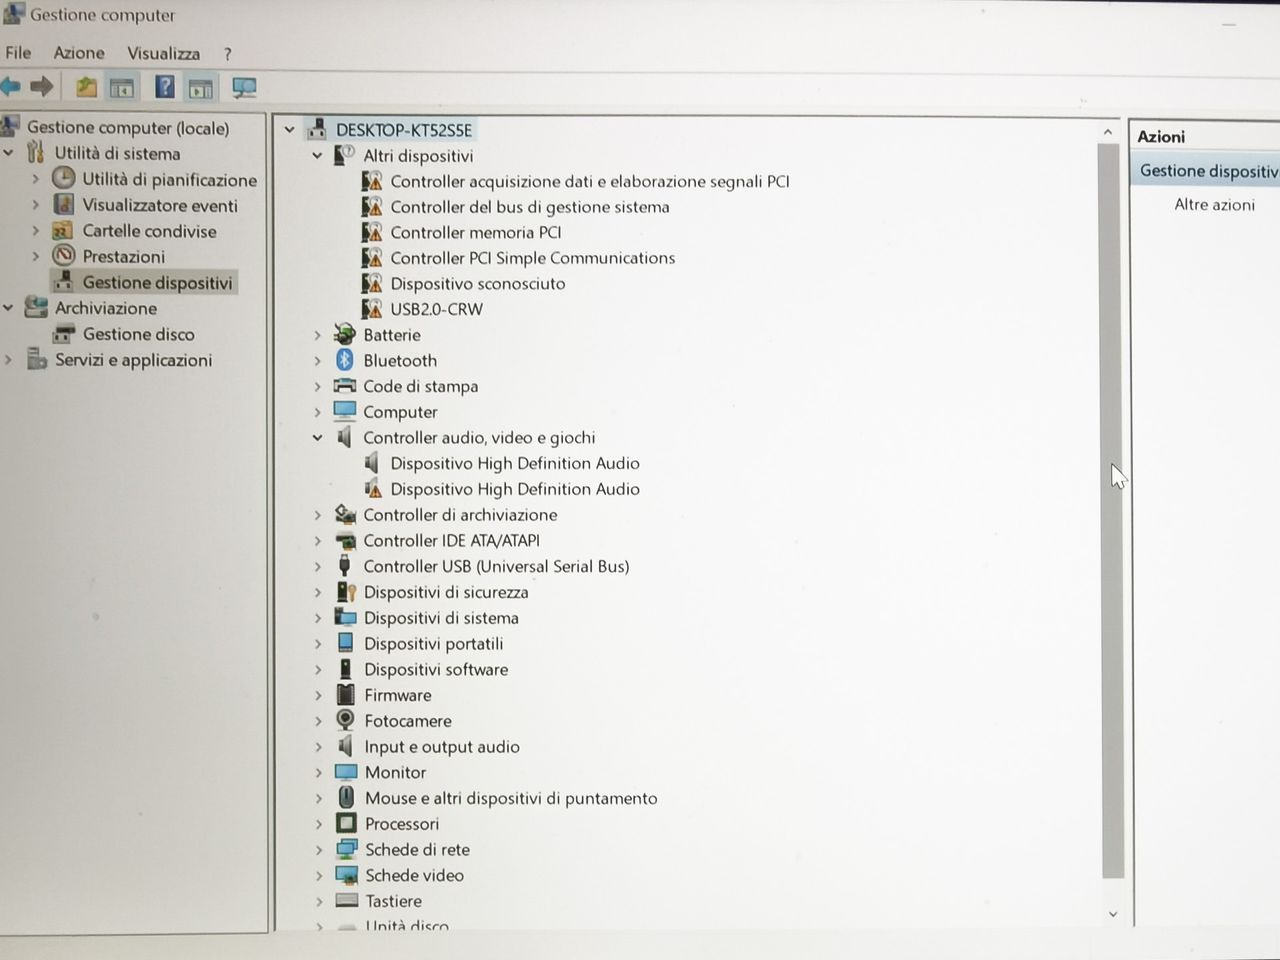1280x960 pixels.
Task: Click the Firmware category icon
Action: 346,695
